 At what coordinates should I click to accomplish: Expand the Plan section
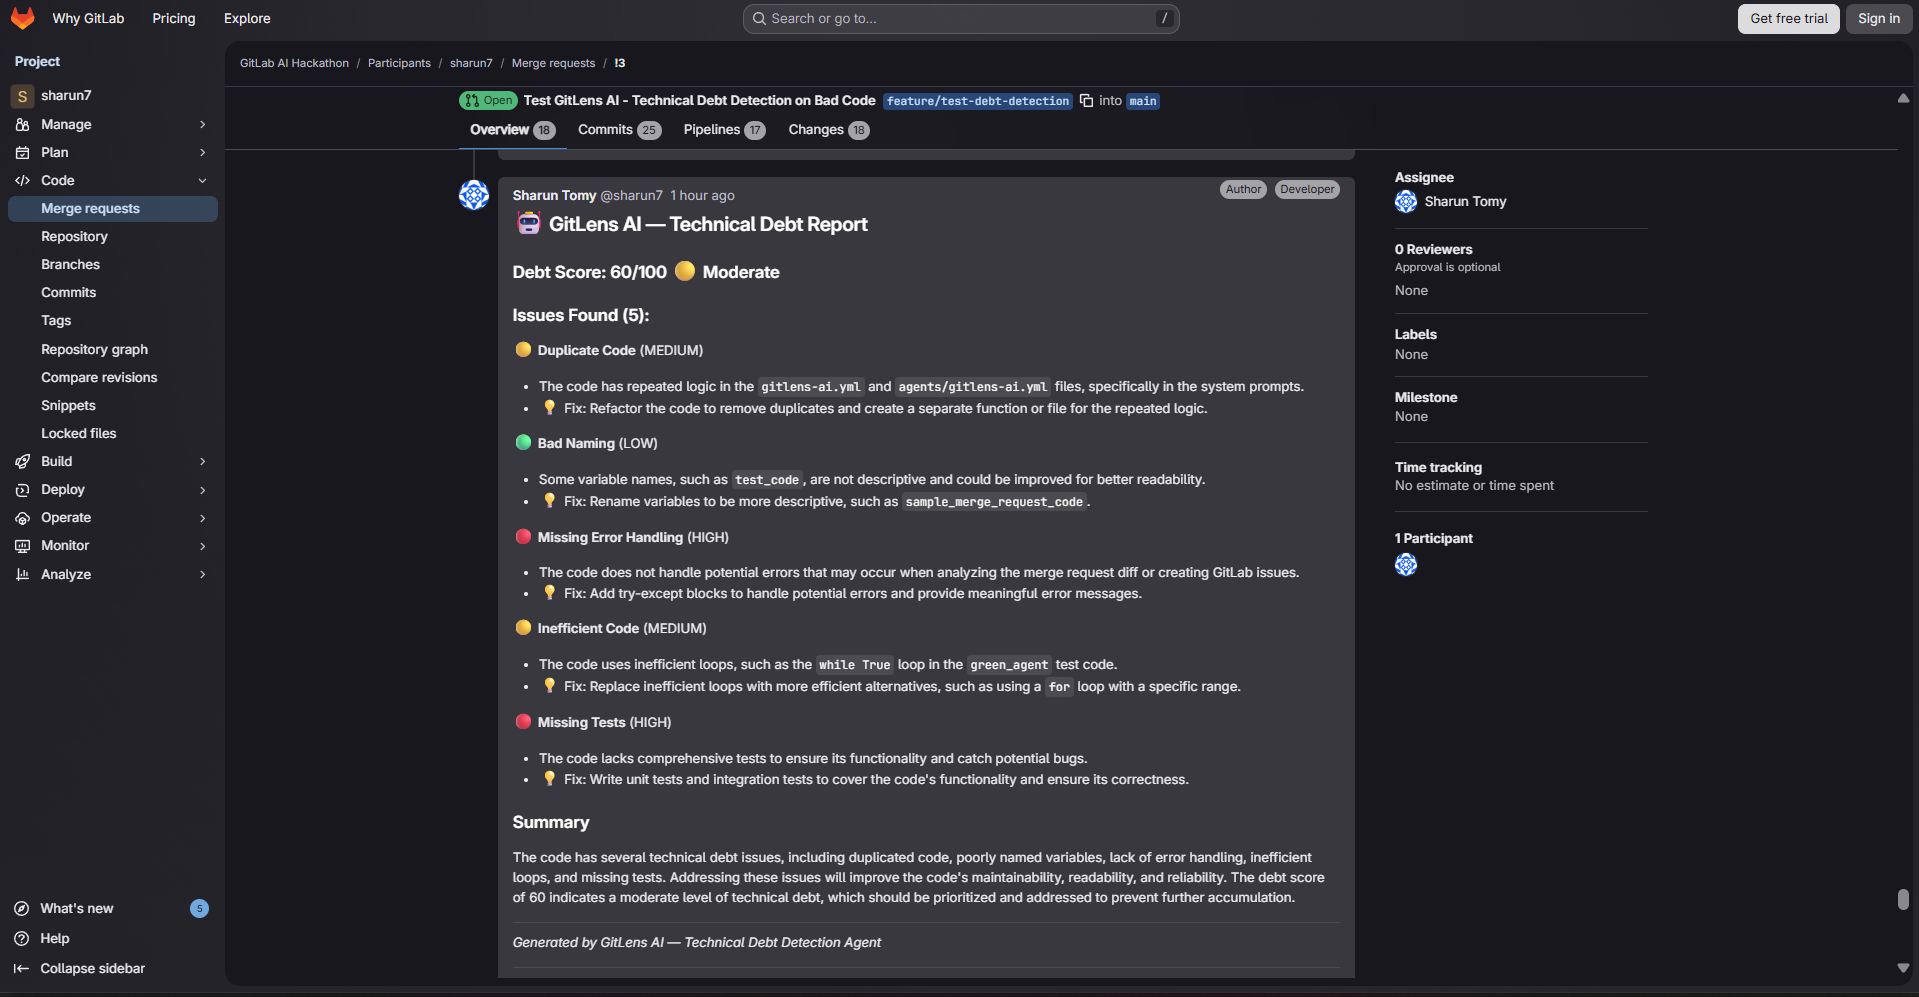click(203, 153)
